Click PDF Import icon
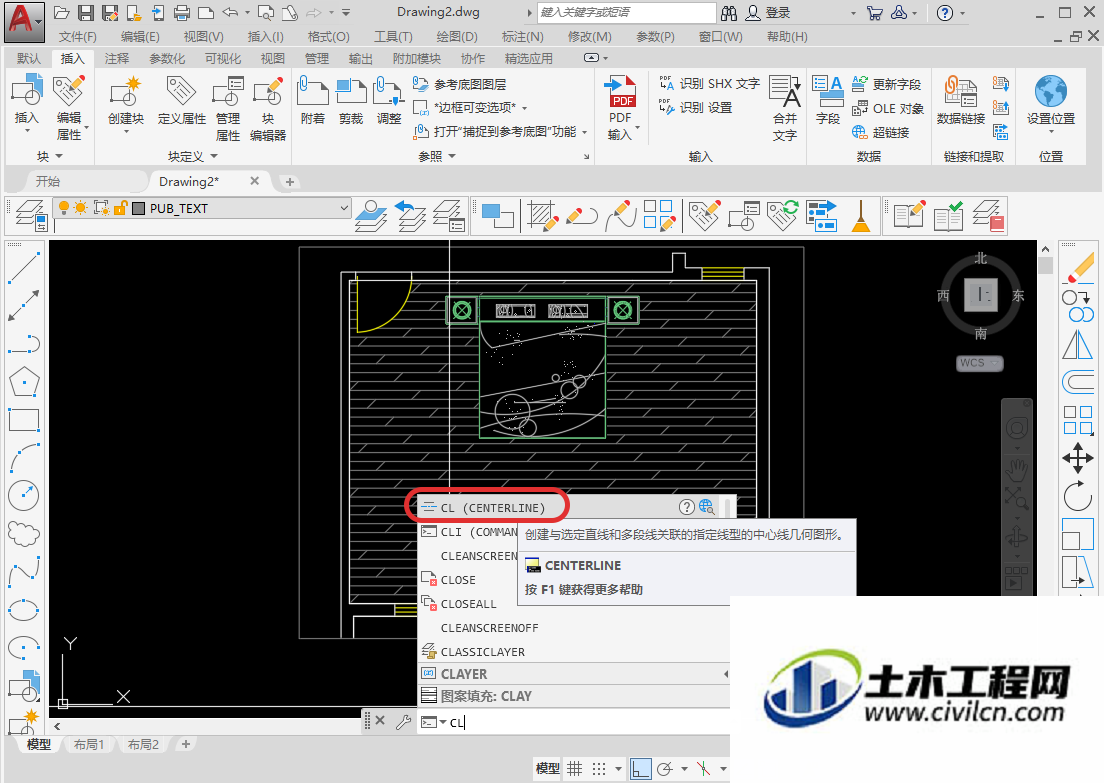This screenshot has height=783, width=1104. coord(620,92)
